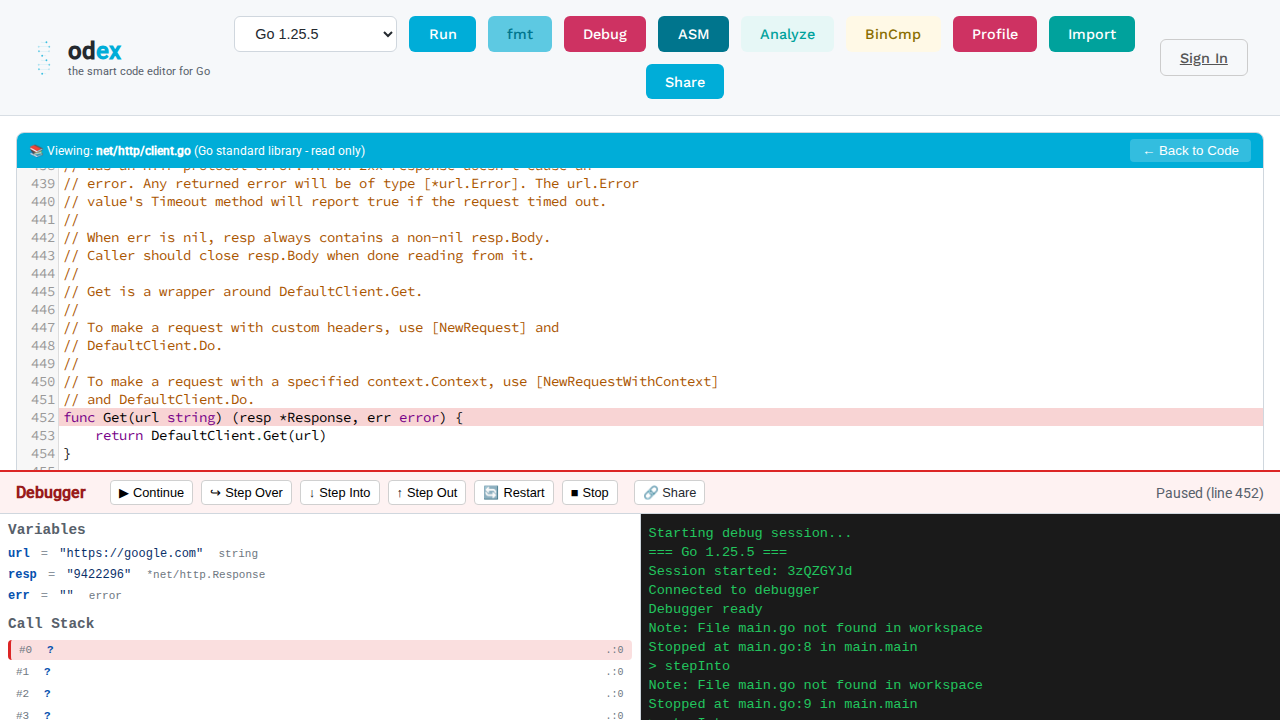Image resolution: width=1280 pixels, height=720 pixels.
Task: Share the debug session via link icon
Action: click(668, 492)
